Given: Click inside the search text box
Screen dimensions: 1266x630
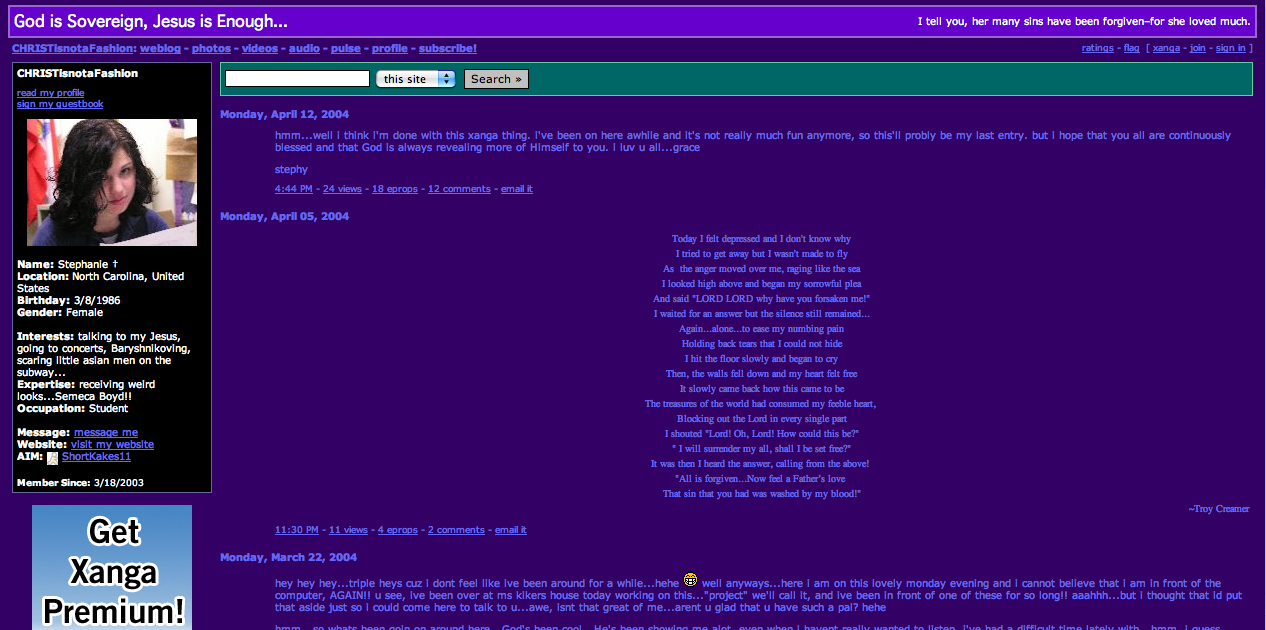Looking at the screenshot, I should pyautogui.click(x=296, y=77).
